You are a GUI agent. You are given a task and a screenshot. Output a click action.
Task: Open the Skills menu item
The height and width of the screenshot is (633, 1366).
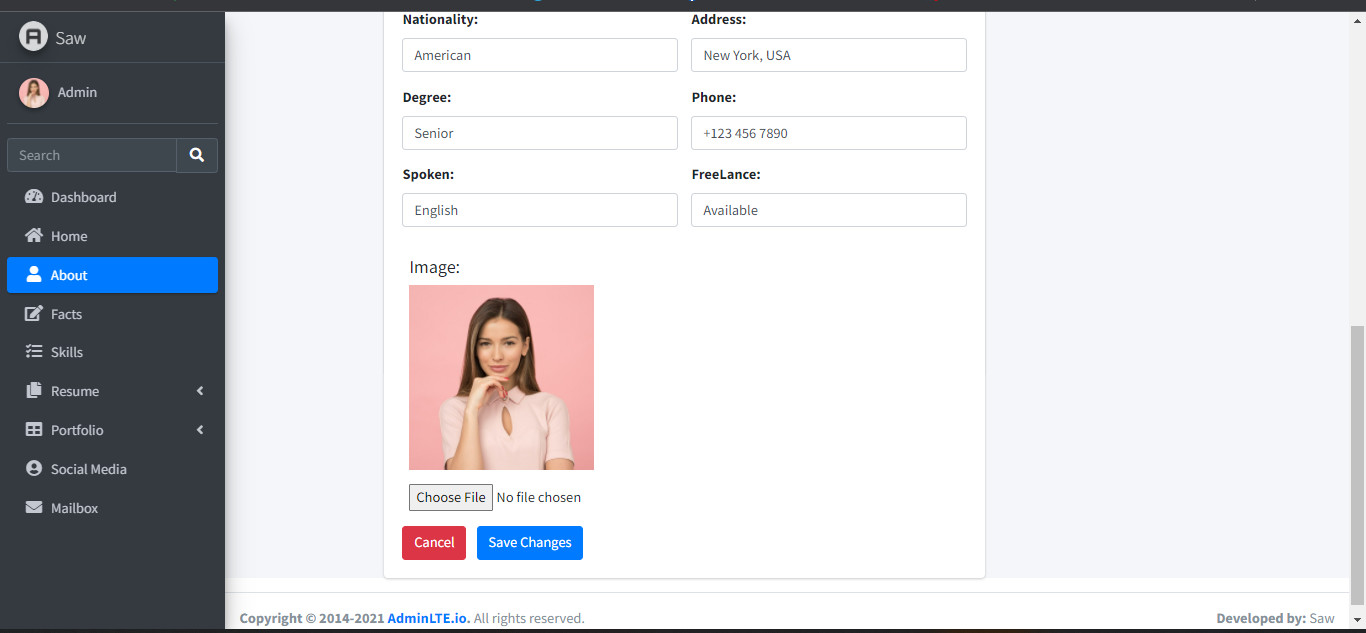(x=112, y=352)
